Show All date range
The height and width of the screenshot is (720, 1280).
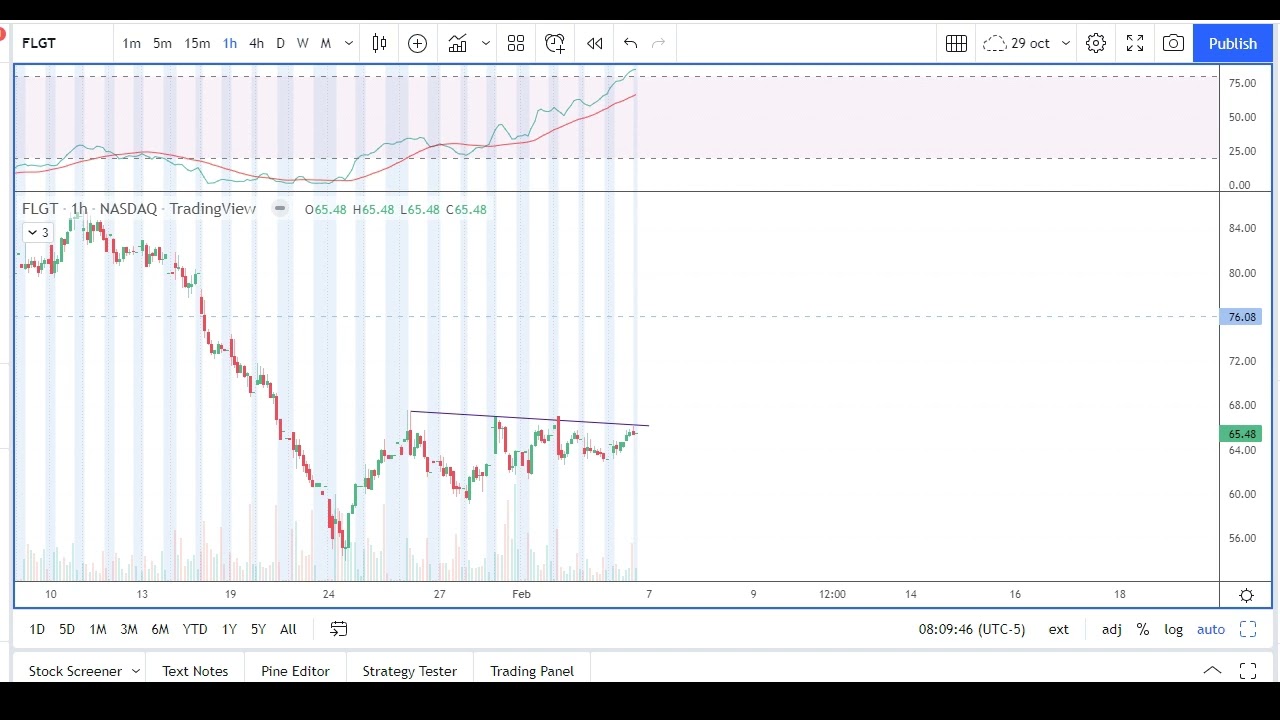coord(288,629)
